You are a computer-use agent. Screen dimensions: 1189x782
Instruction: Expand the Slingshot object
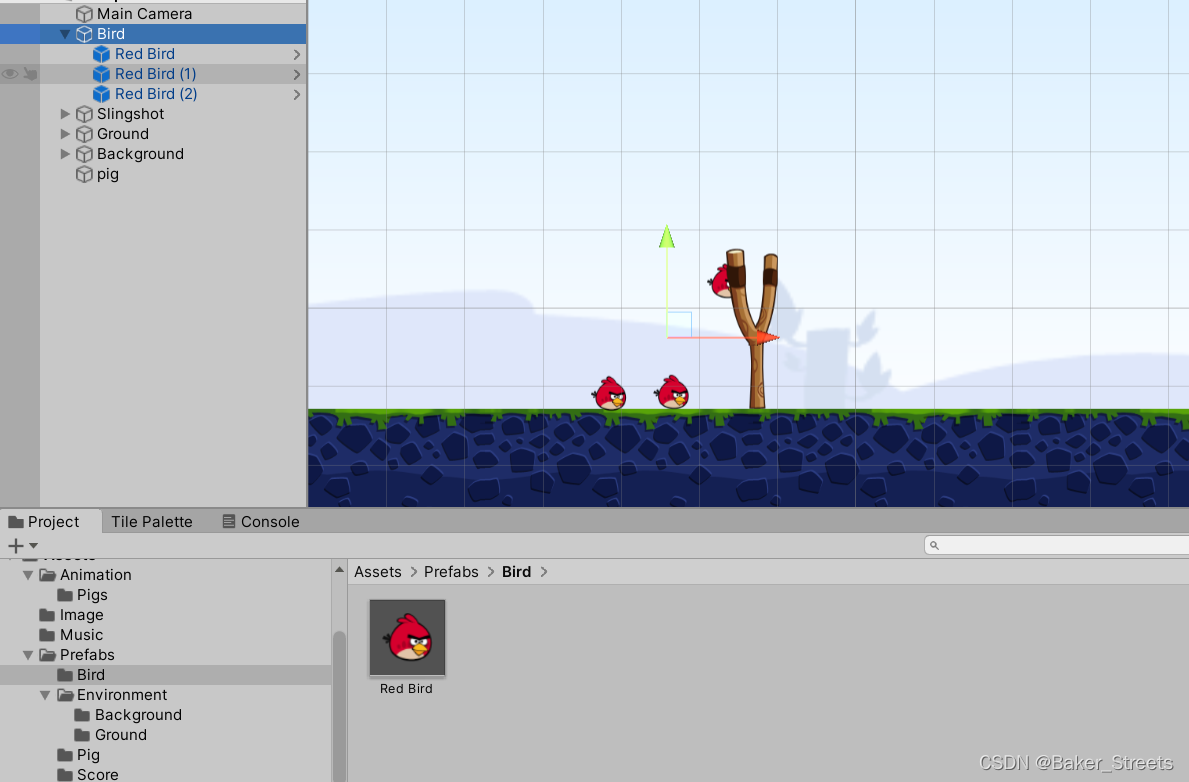point(65,114)
